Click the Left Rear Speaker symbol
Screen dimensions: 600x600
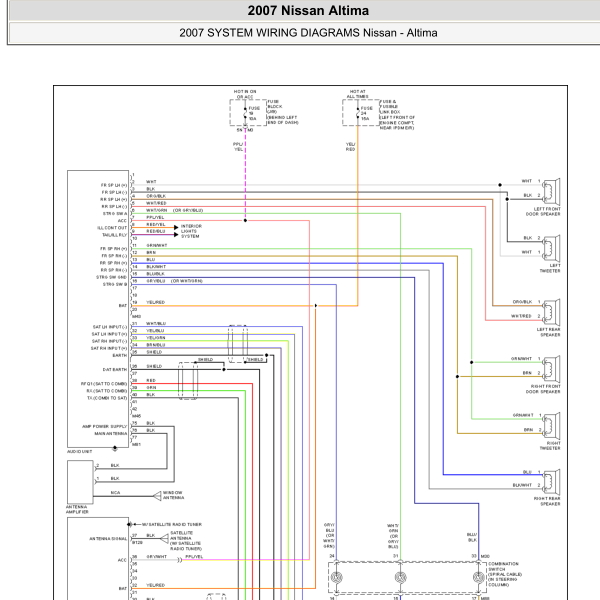[x=551, y=312]
